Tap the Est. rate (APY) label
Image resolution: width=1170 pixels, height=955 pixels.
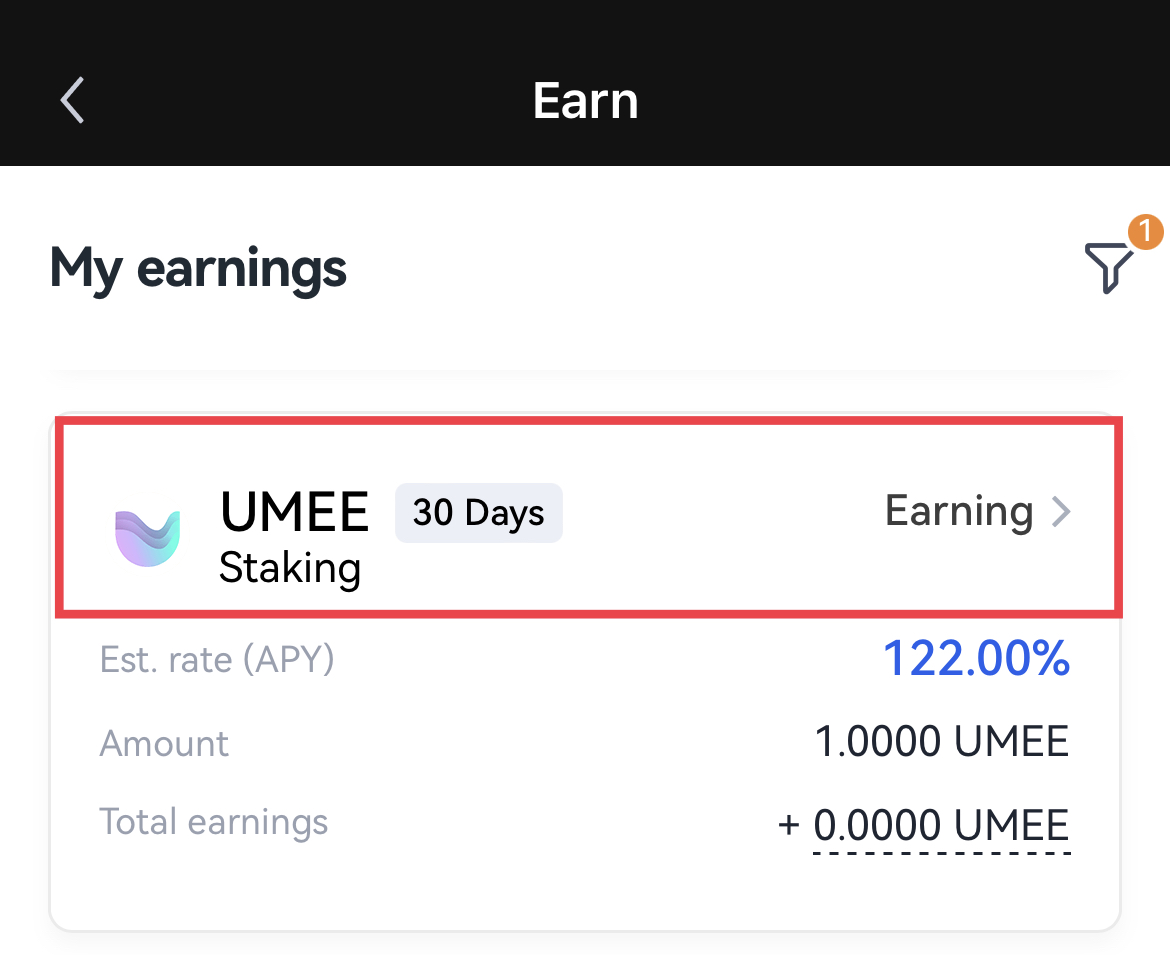[x=217, y=660]
